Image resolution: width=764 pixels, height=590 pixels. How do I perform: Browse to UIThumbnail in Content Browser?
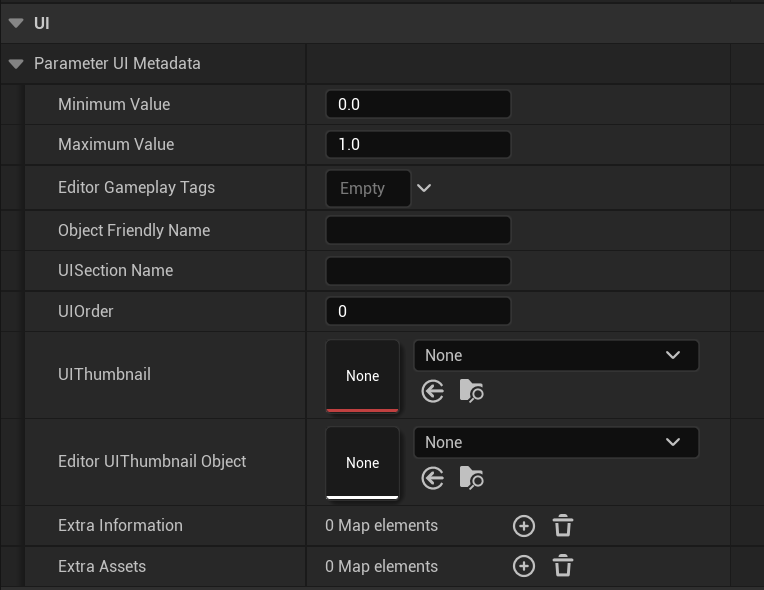point(471,391)
